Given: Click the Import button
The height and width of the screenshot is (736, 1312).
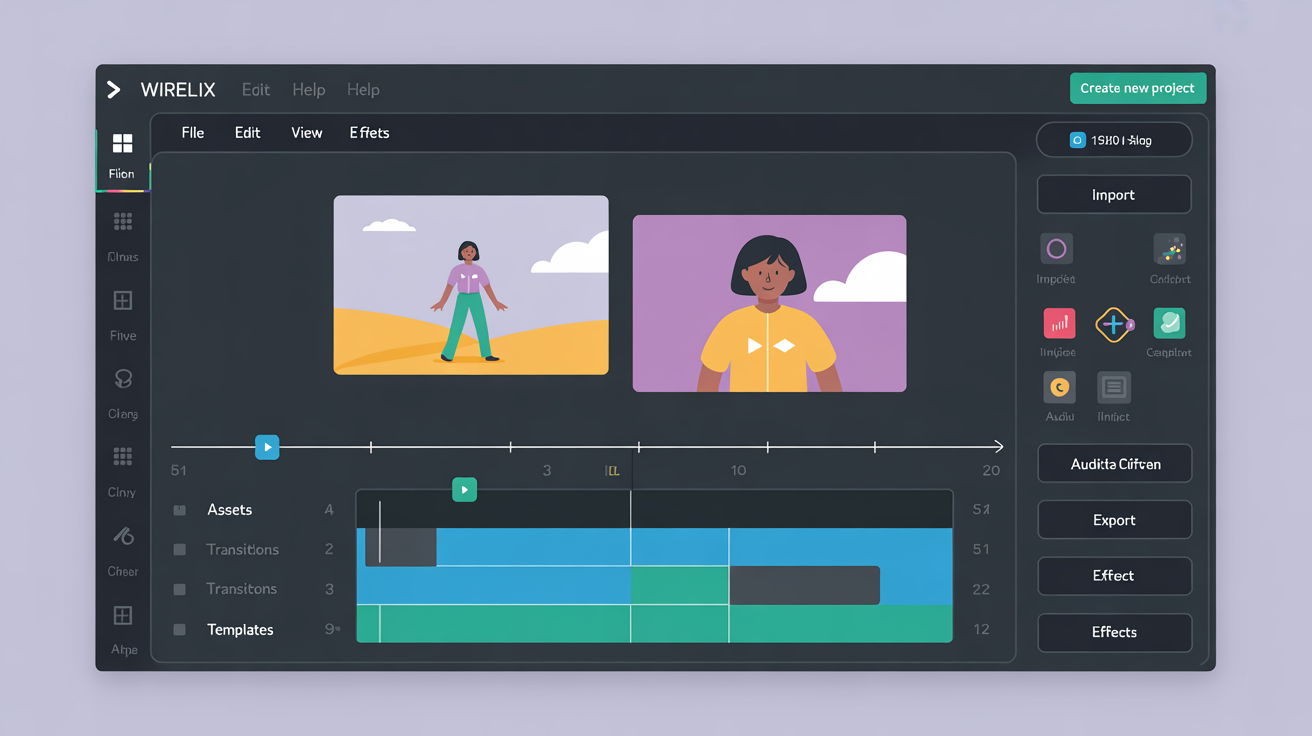Looking at the screenshot, I should pos(1114,195).
